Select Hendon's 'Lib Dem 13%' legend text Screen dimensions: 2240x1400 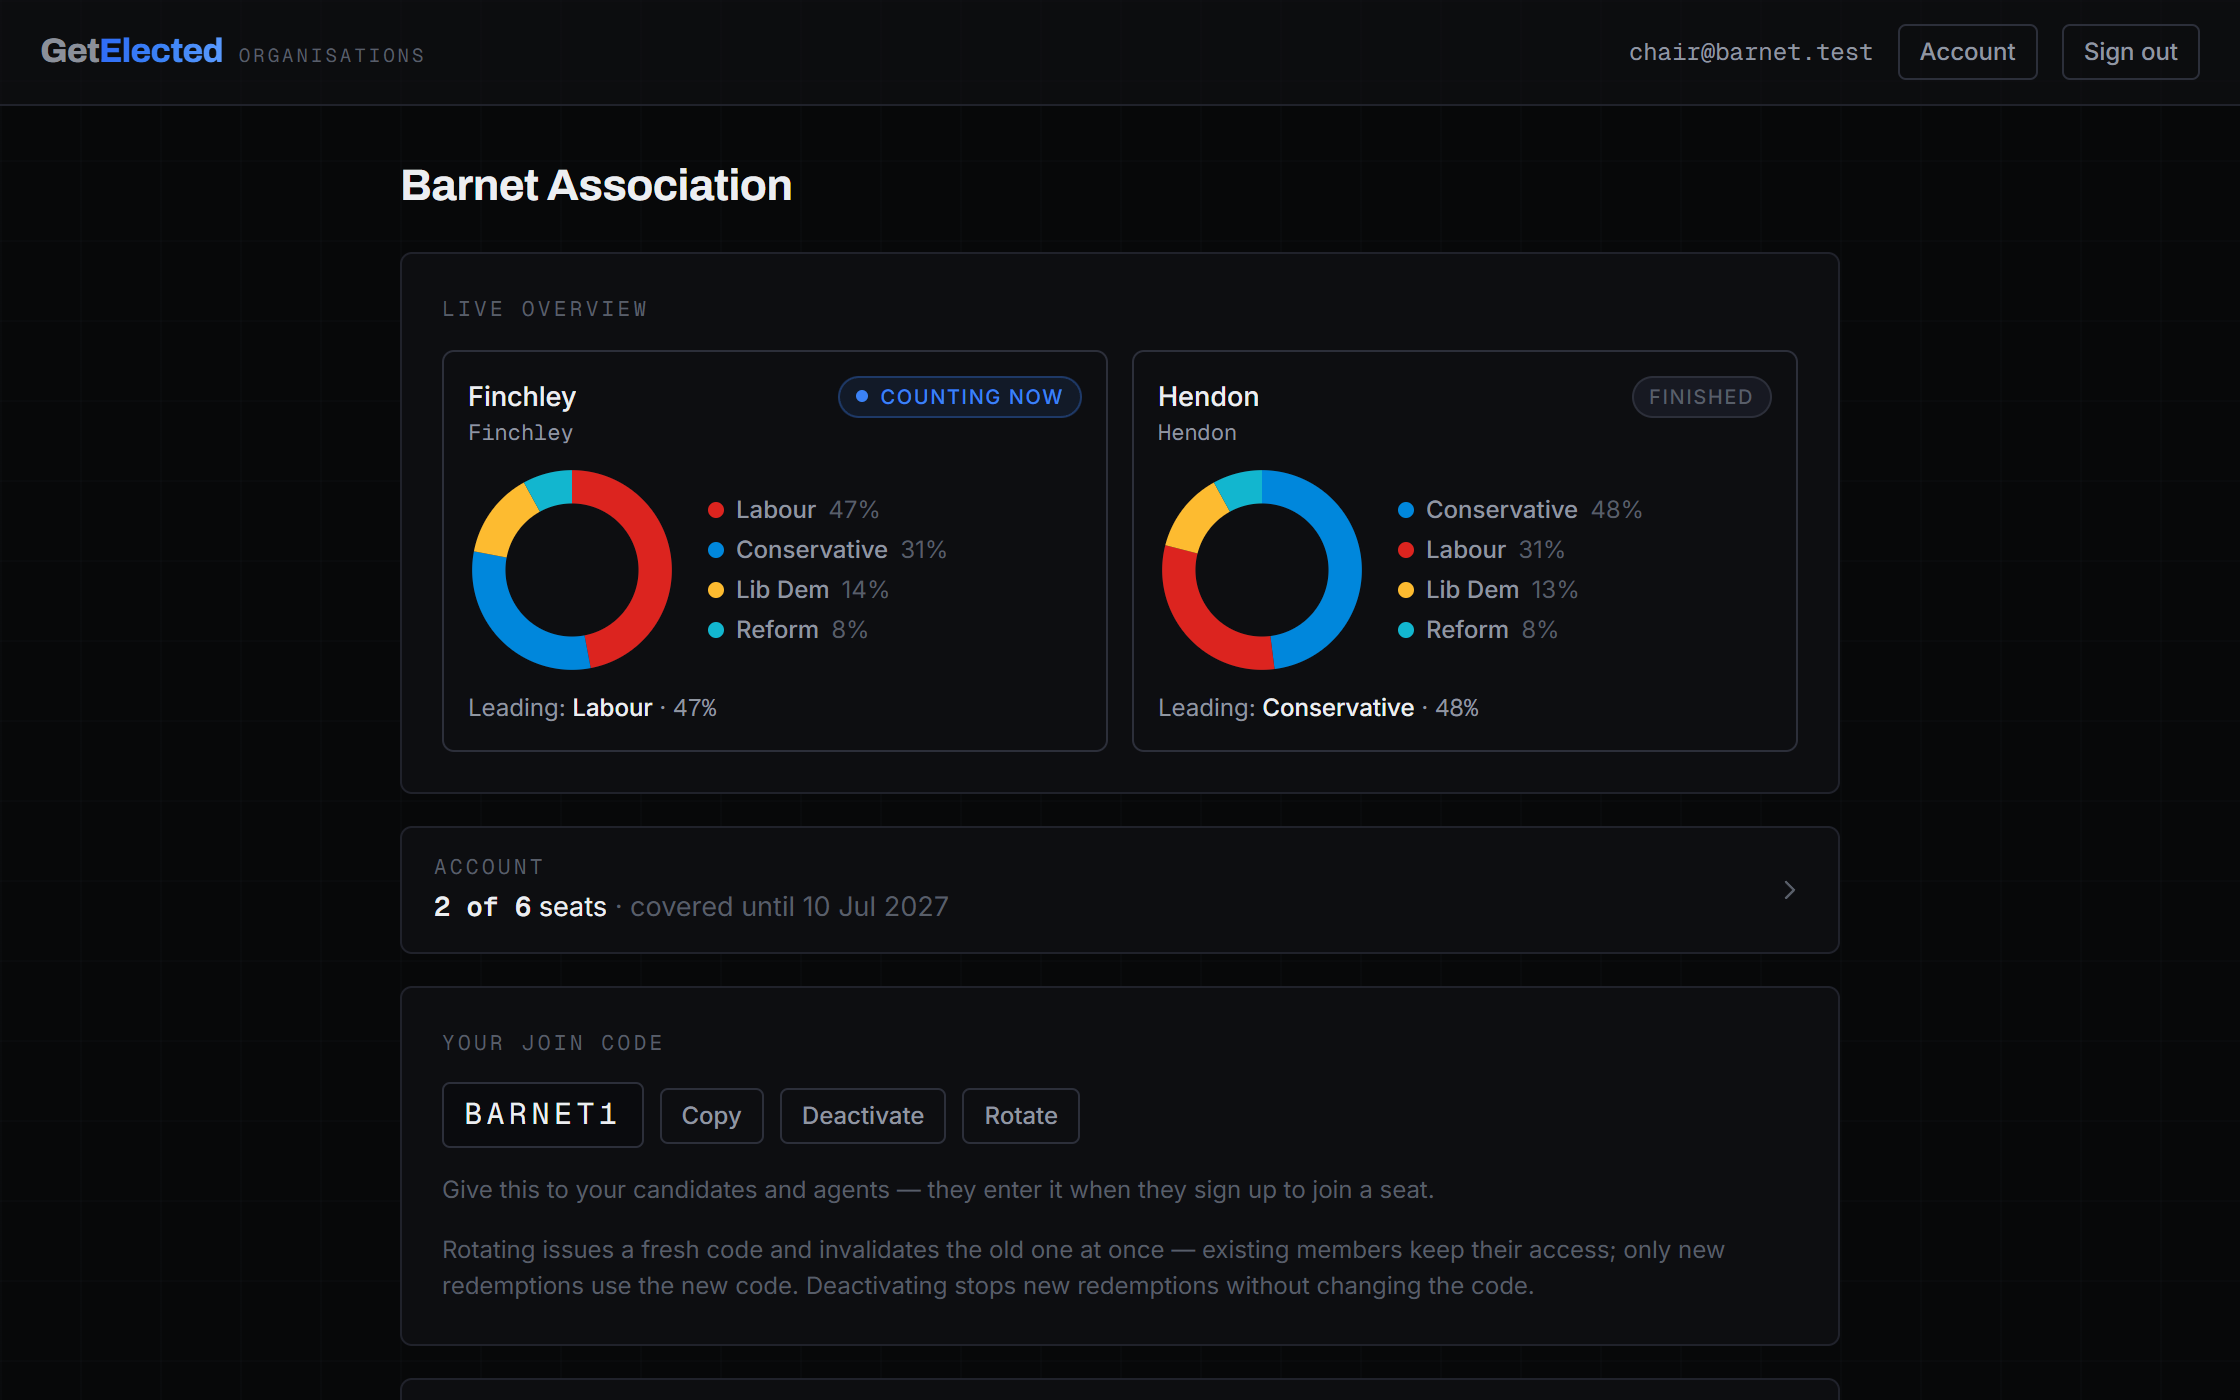point(1502,590)
